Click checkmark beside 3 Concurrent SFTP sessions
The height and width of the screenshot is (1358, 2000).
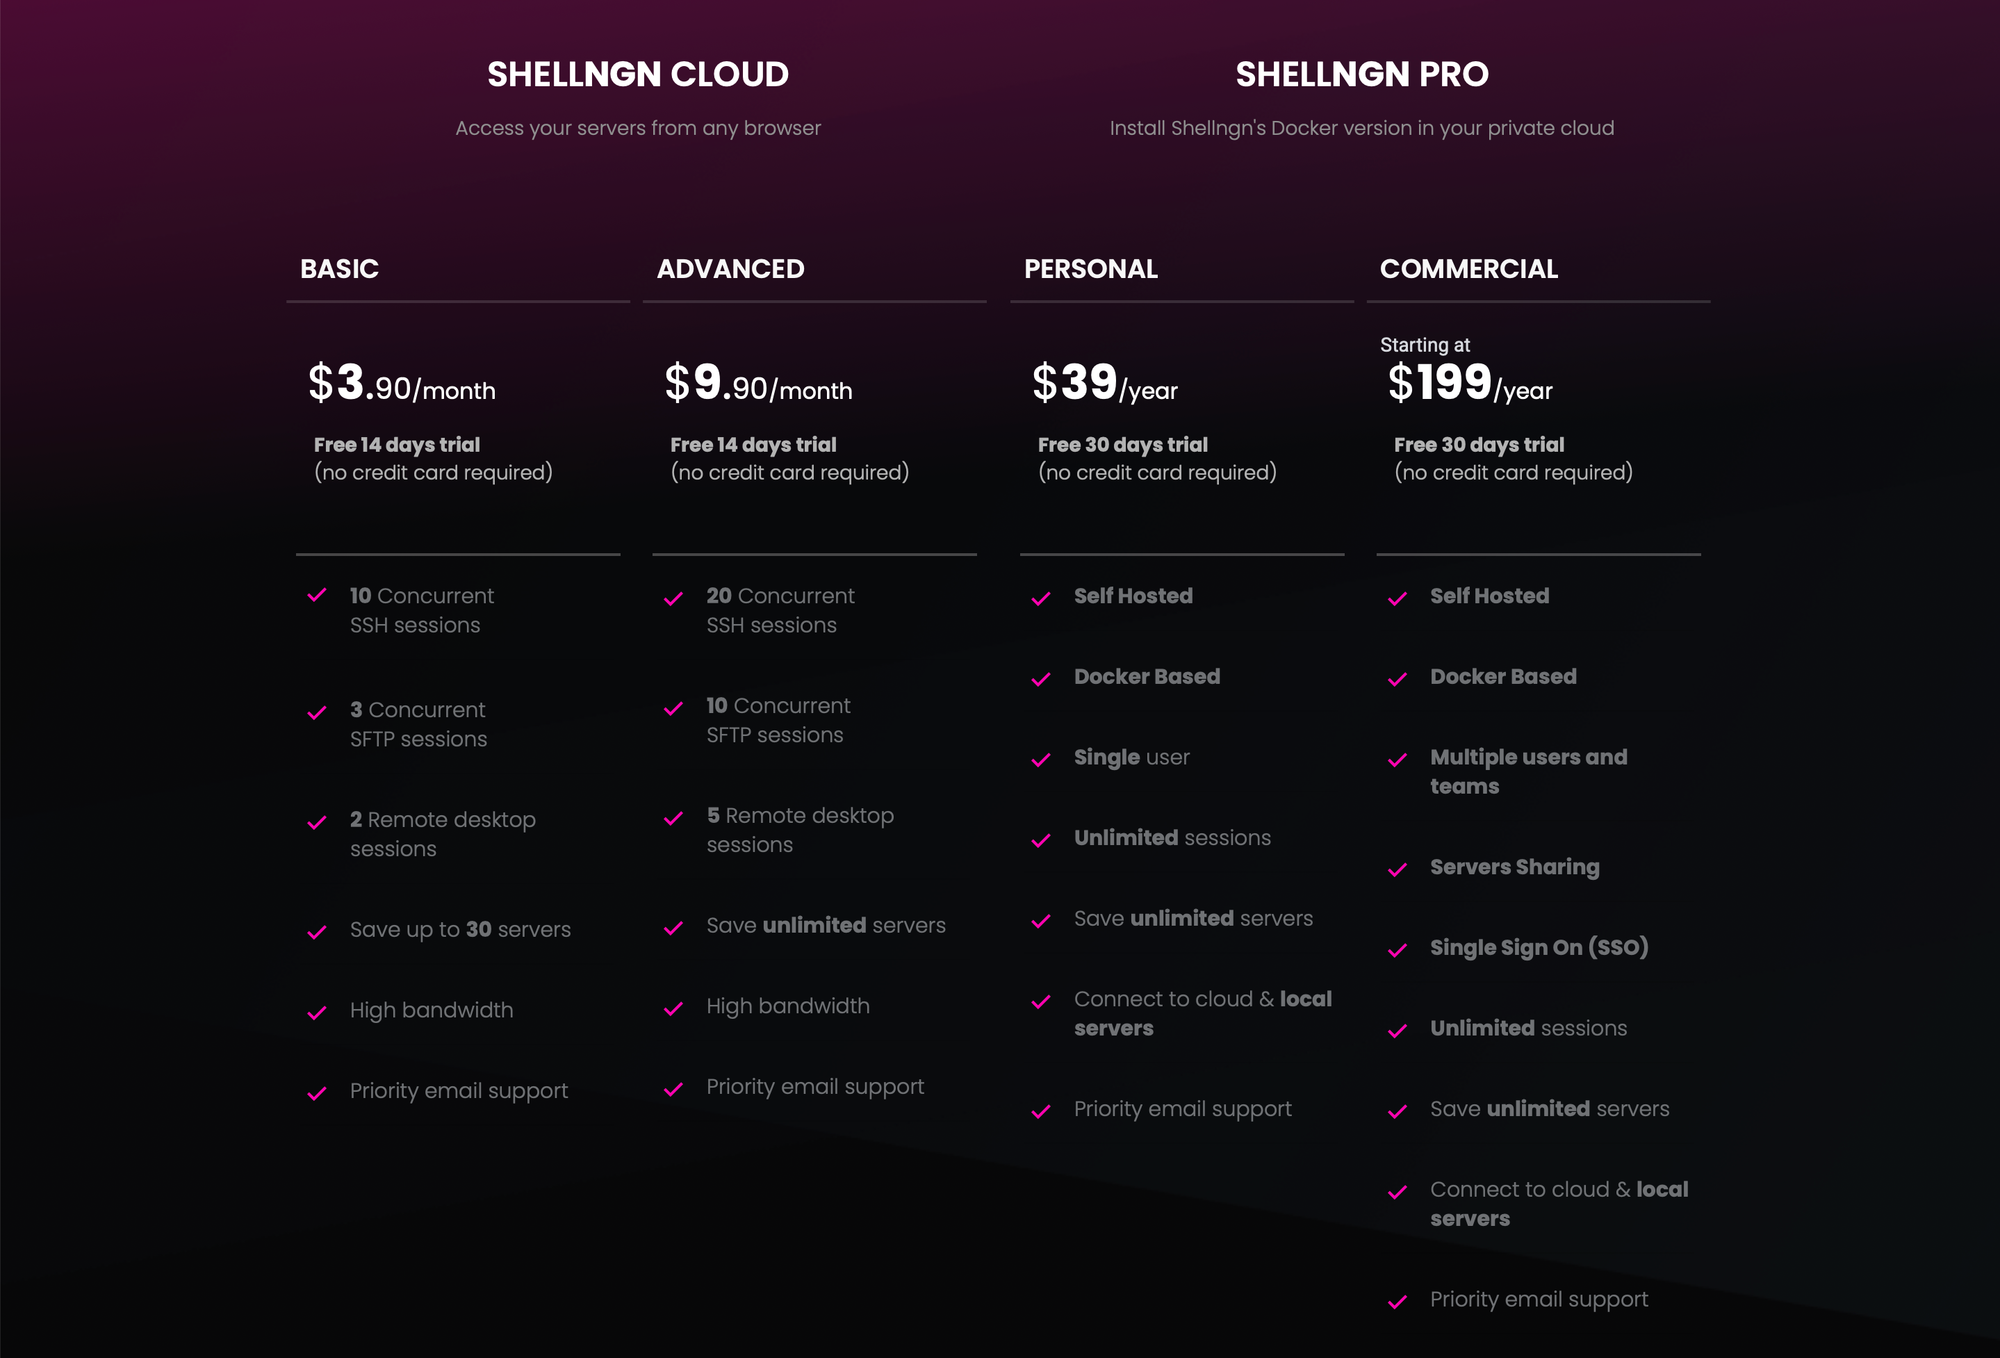317,713
